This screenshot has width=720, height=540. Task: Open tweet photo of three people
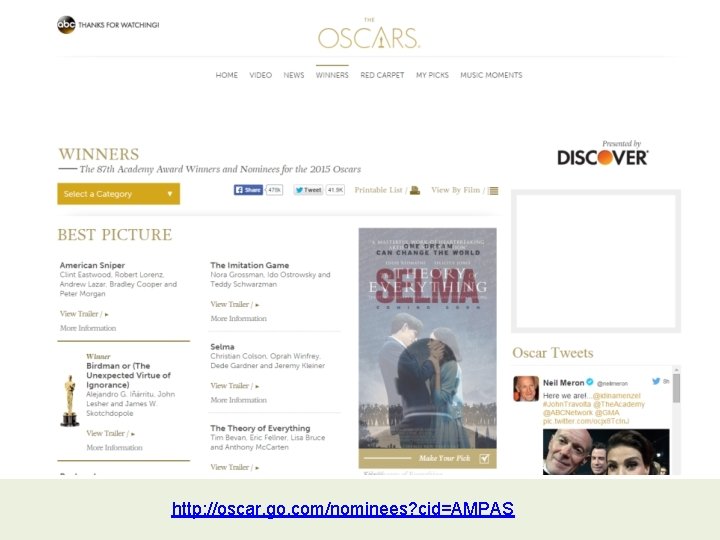coord(606,452)
